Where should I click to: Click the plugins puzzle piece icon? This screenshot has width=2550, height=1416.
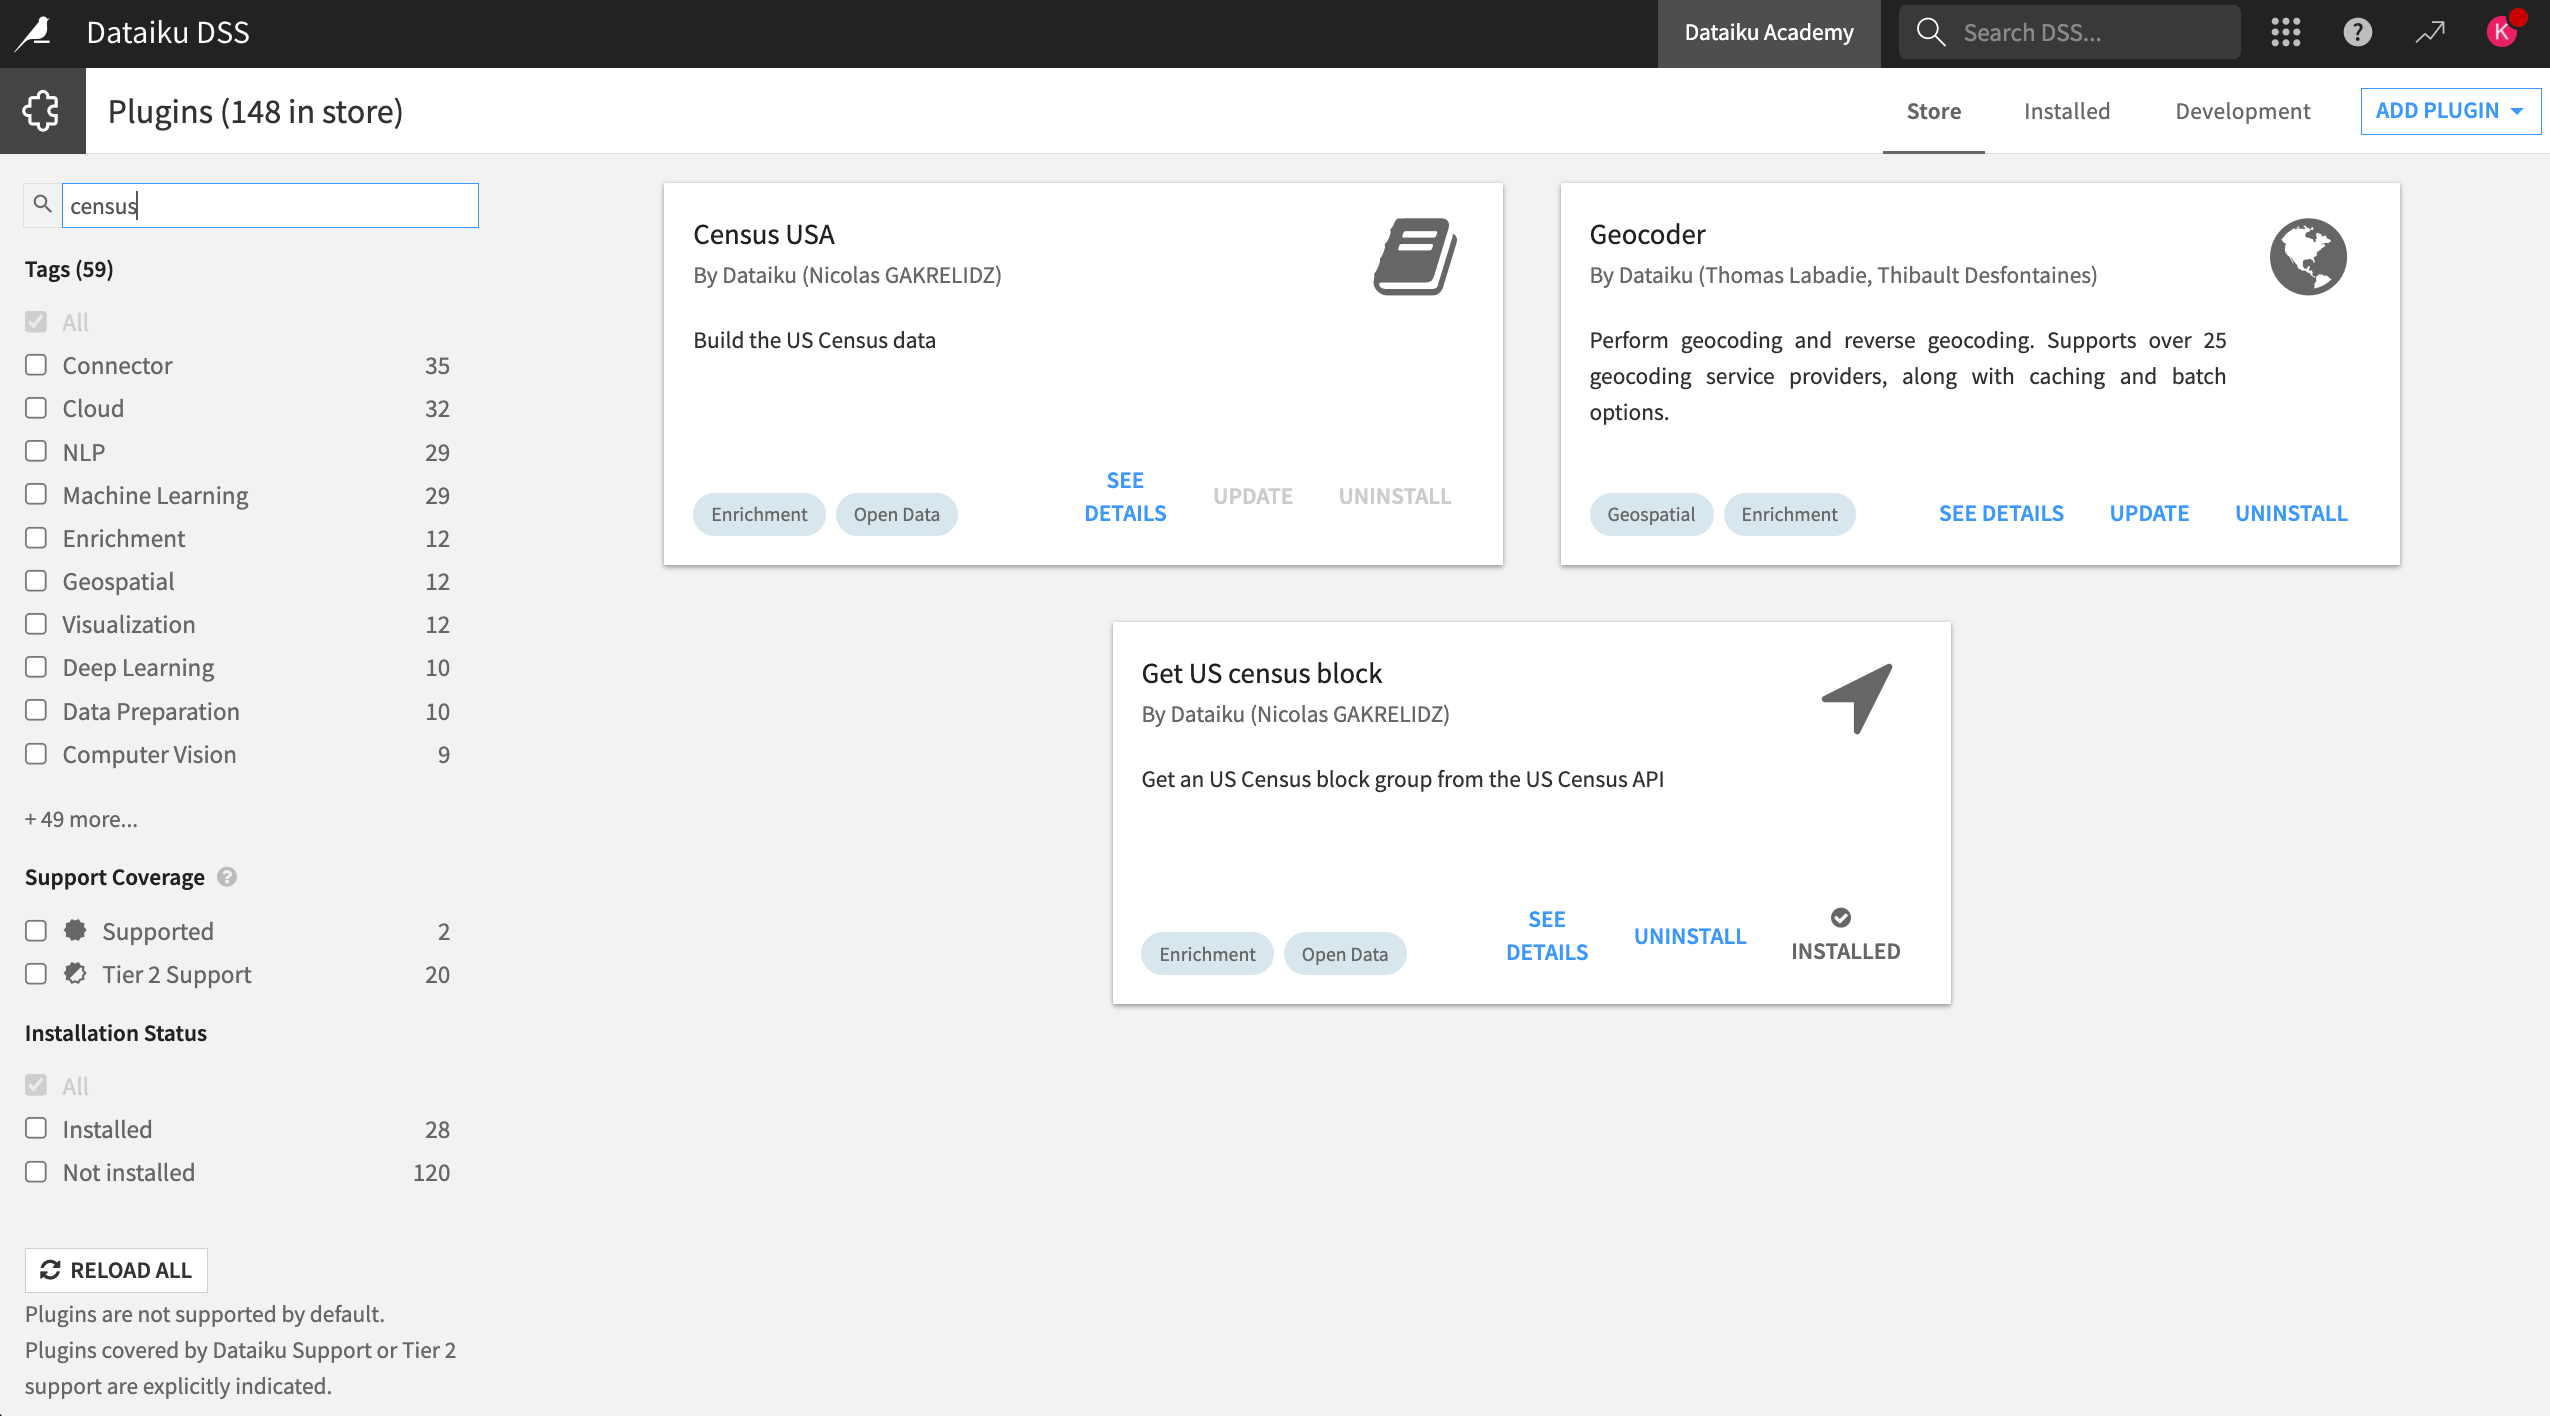click(42, 111)
